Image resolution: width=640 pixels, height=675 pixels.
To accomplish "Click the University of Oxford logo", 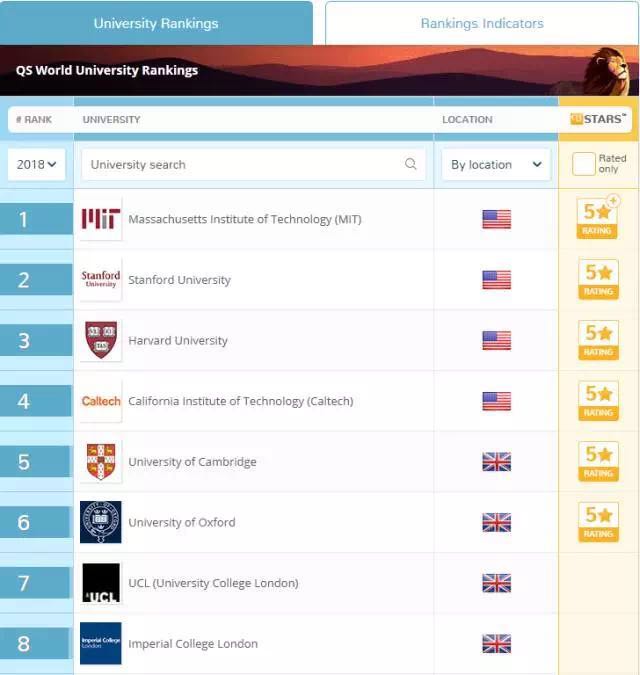I will click(101, 522).
